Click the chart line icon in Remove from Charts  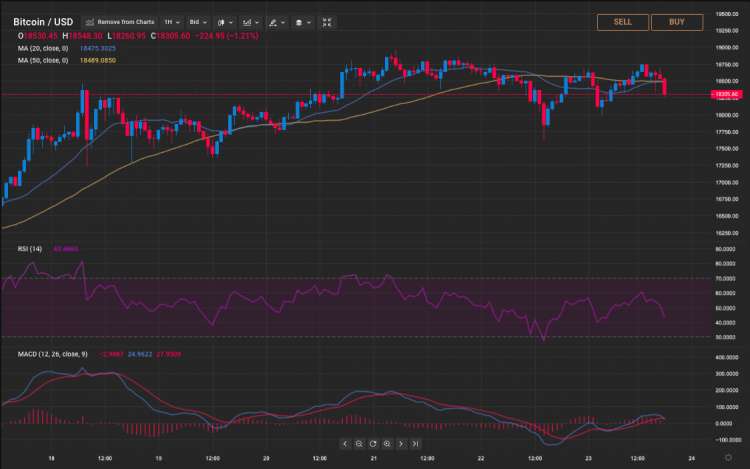(89, 22)
